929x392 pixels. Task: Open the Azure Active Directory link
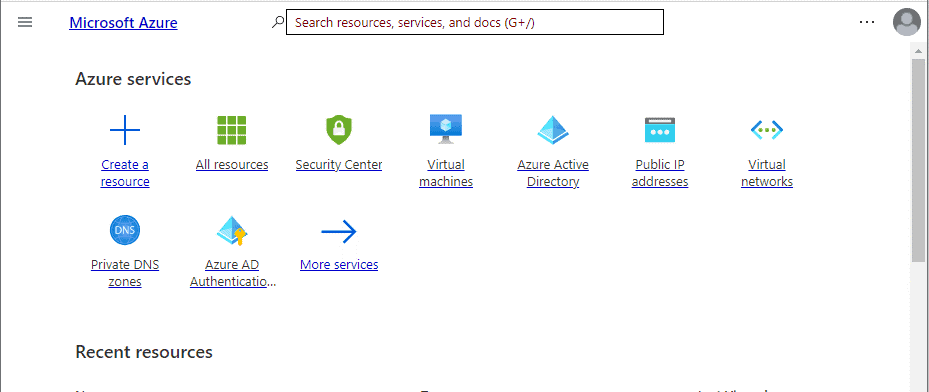point(553,173)
